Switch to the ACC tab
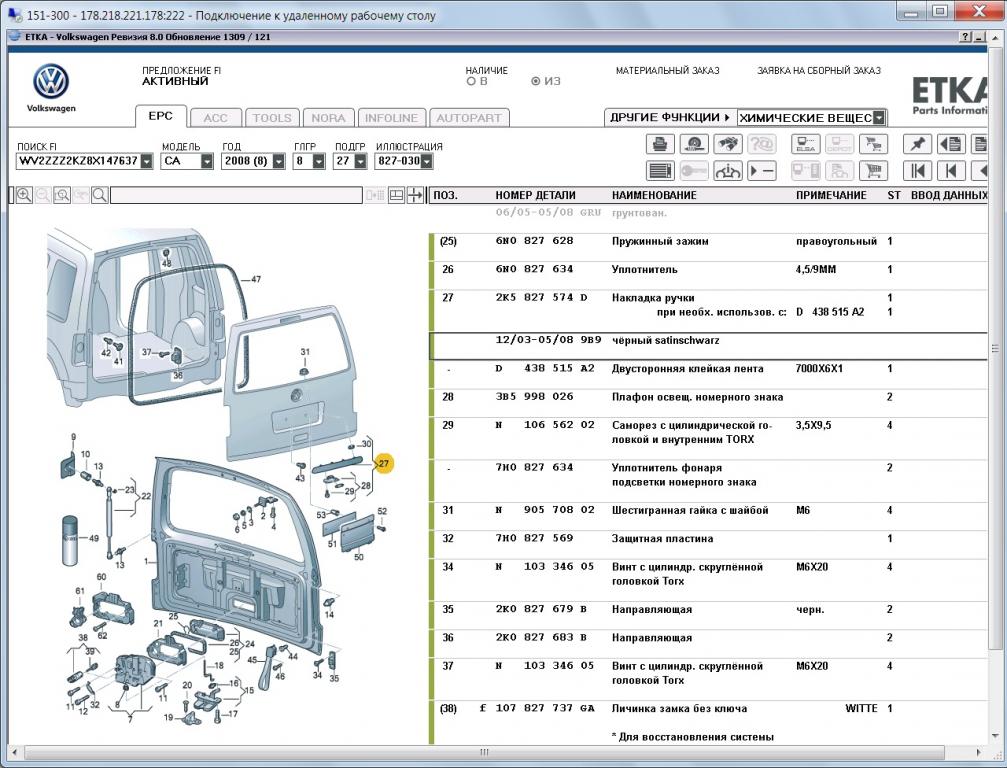 (216, 118)
